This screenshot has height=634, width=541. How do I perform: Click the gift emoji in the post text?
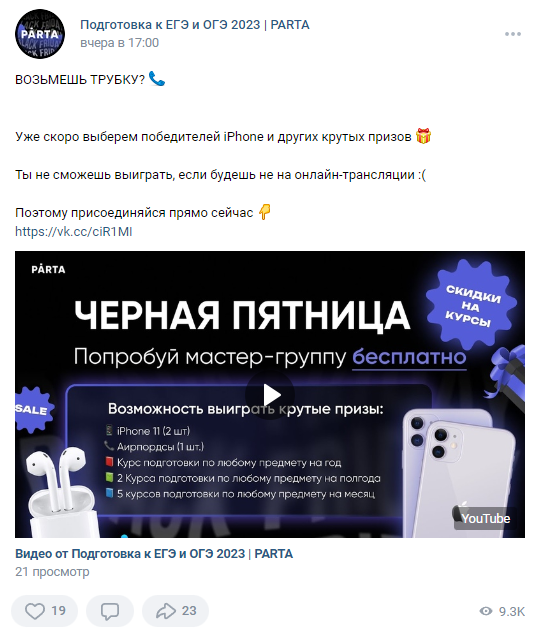(x=423, y=136)
